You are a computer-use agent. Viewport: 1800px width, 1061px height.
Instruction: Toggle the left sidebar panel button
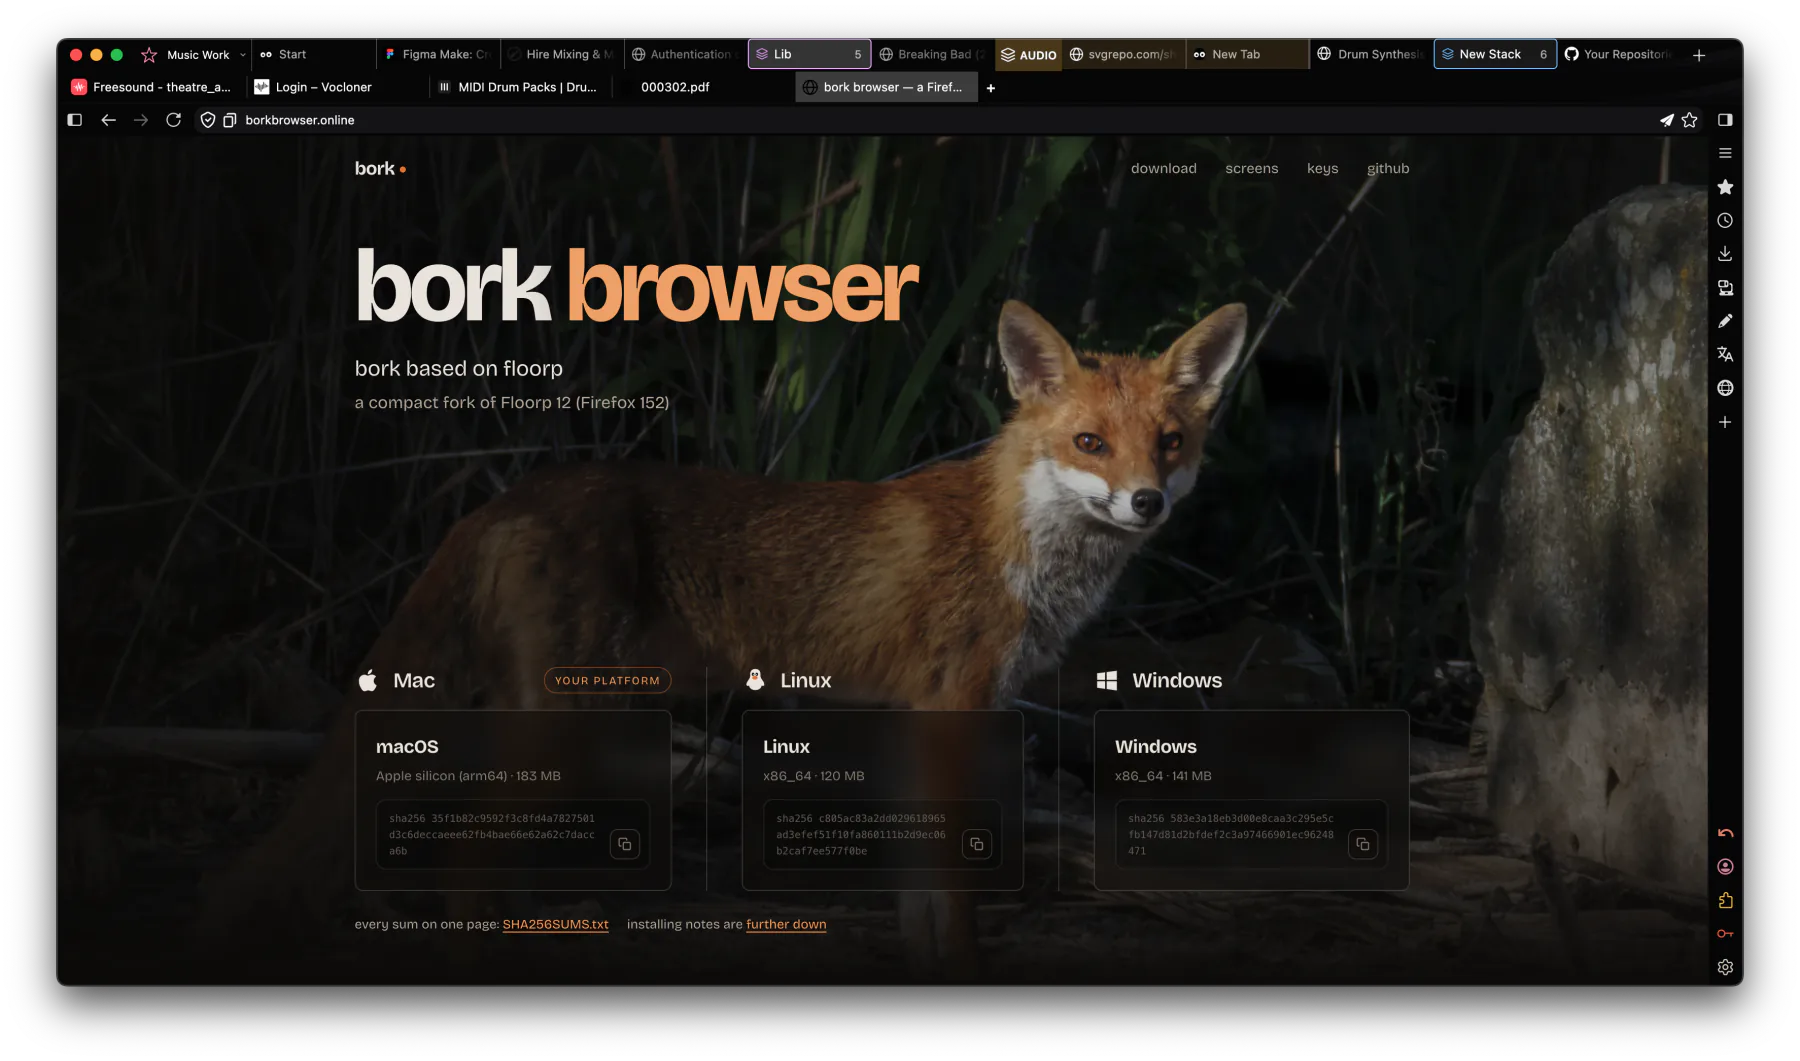pyautogui.click(x=74, y=120)
